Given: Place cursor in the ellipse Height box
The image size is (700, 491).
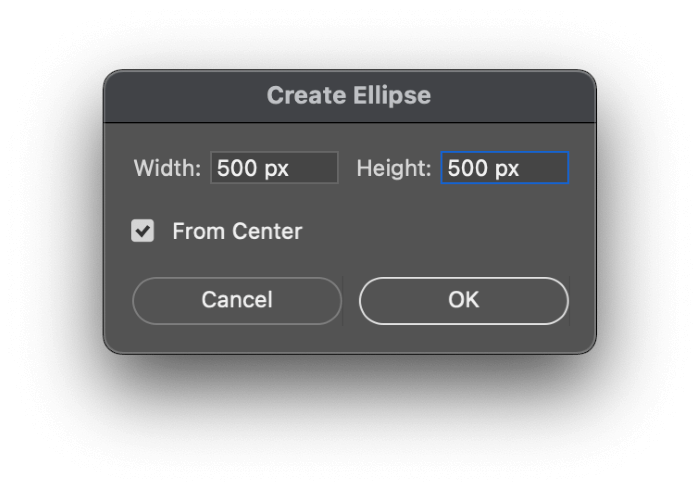Looking at the screenshot, I should pos(505,168).
